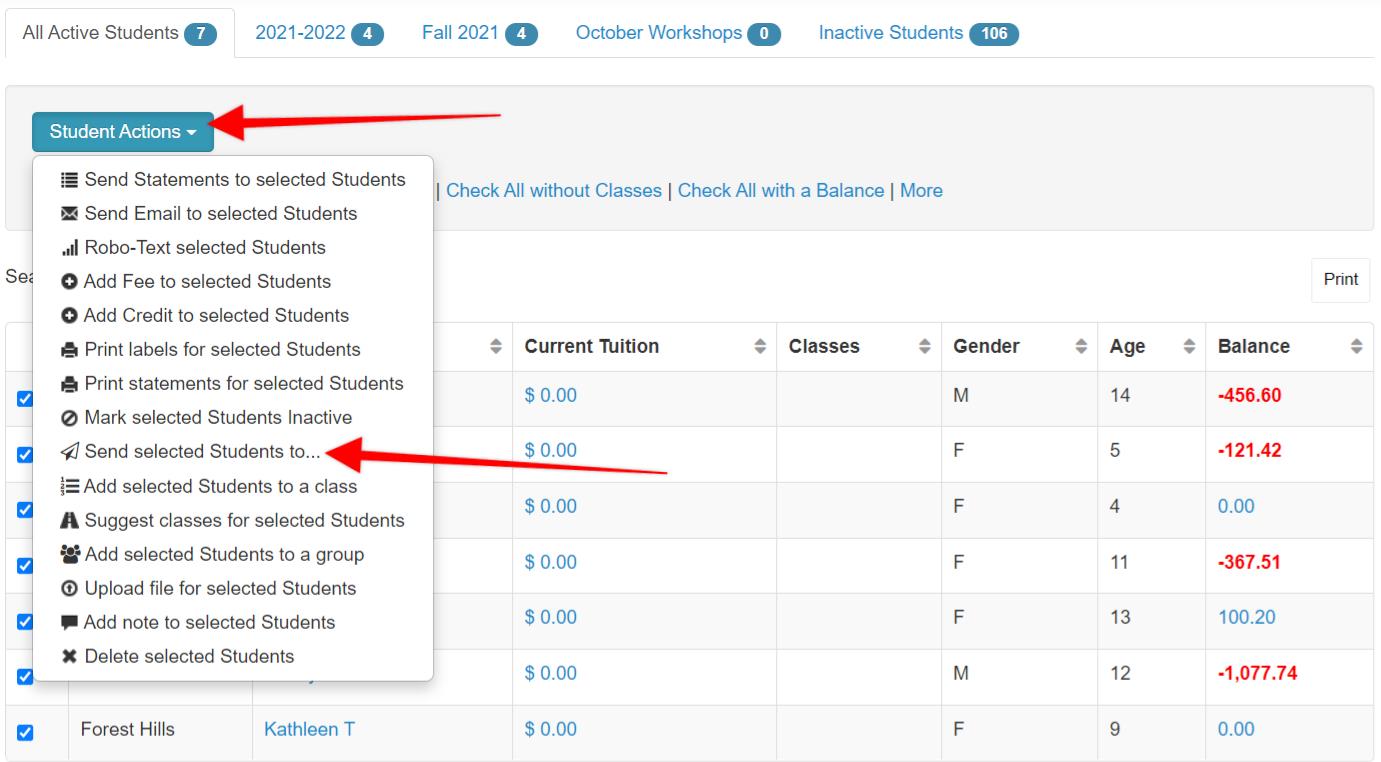Click the road icon beside Suggest classes
Screen dimensions: 1381x762
69,521
